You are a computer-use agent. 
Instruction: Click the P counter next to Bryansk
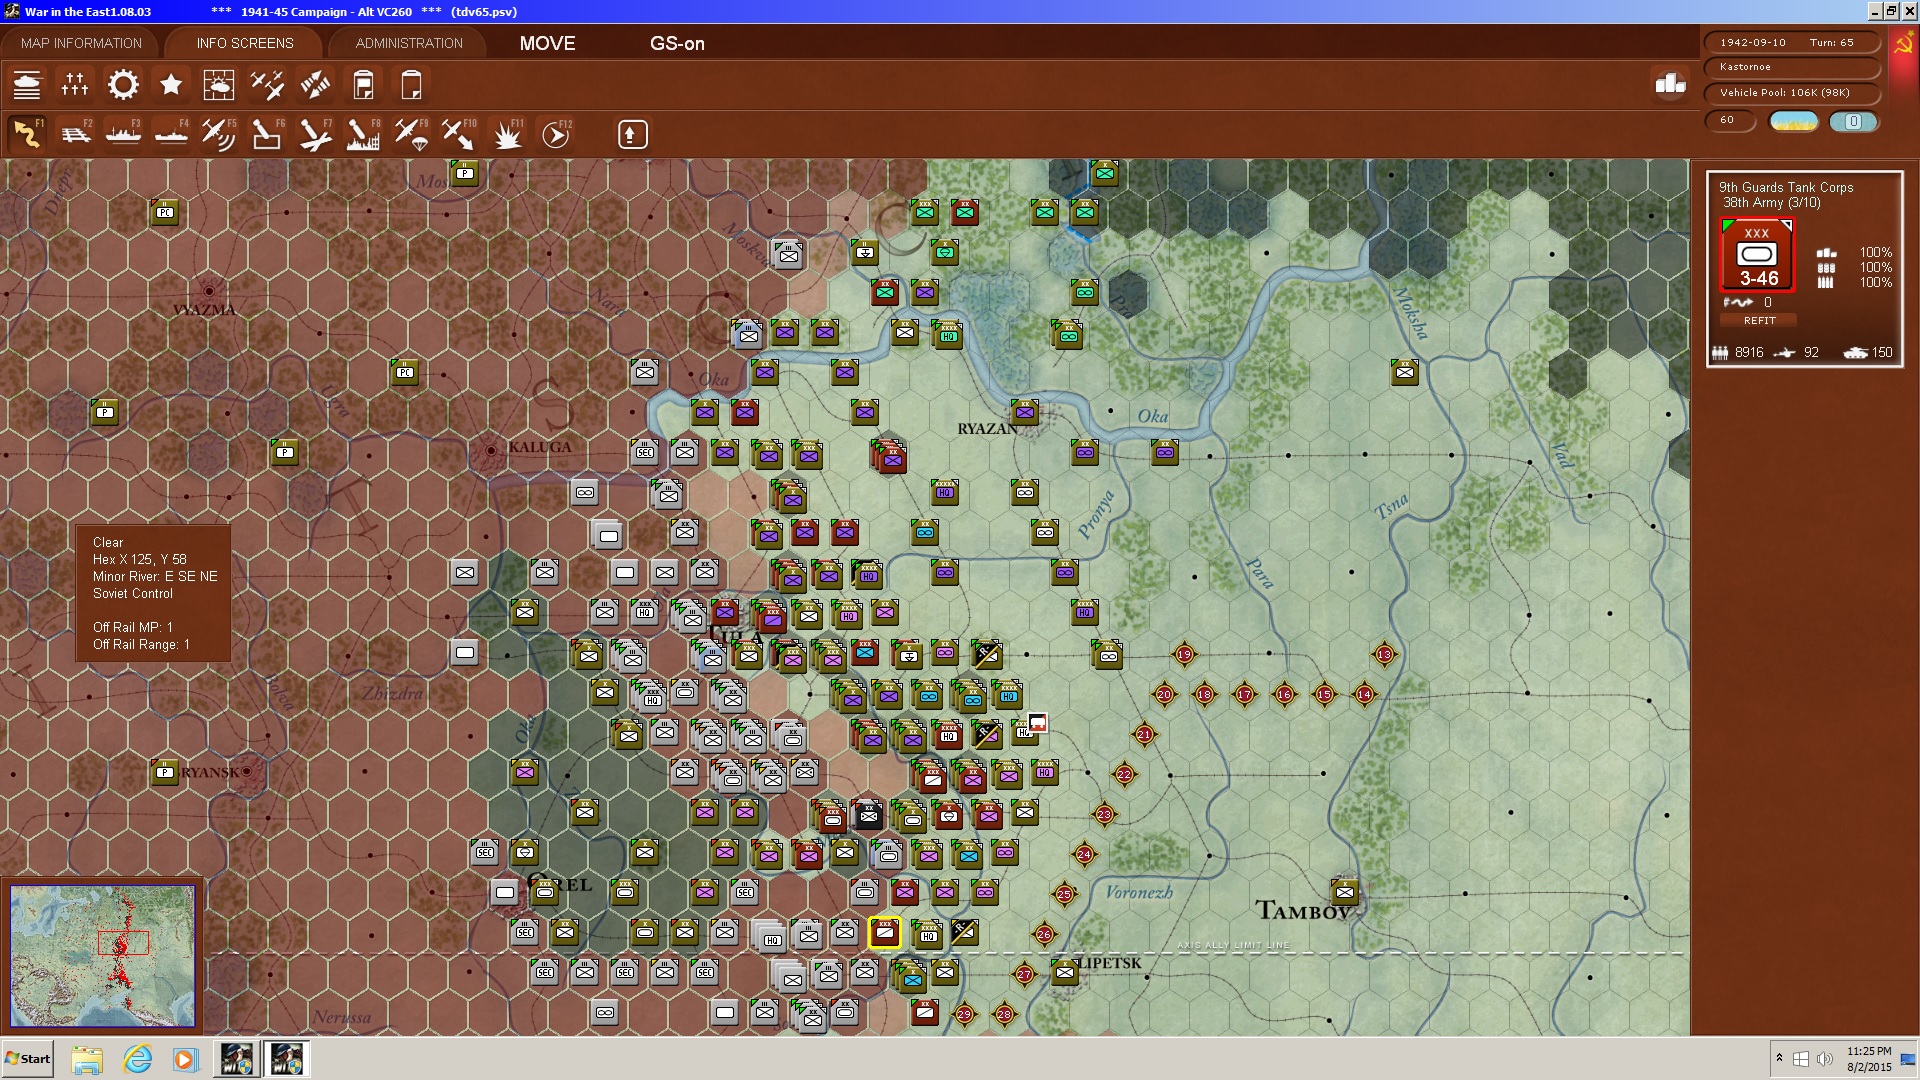click(x=165, y=772)
